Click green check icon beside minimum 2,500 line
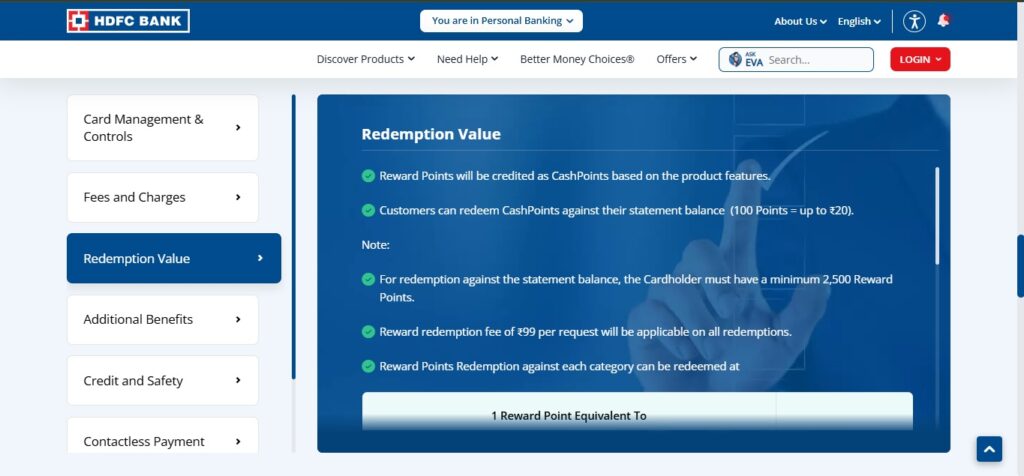 tap(368, 279)
